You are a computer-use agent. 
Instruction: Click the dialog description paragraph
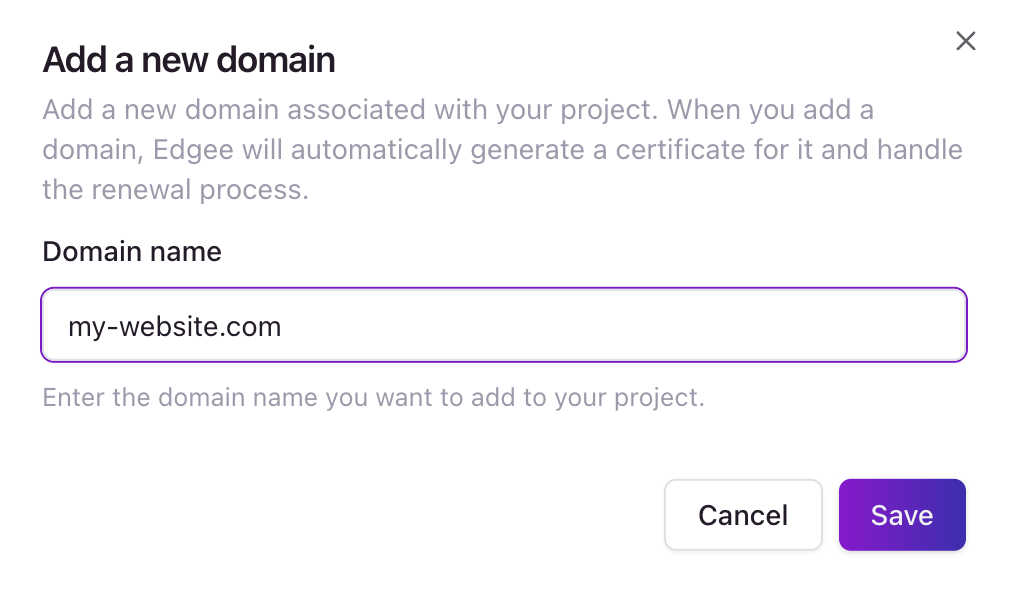coord(500,149)
